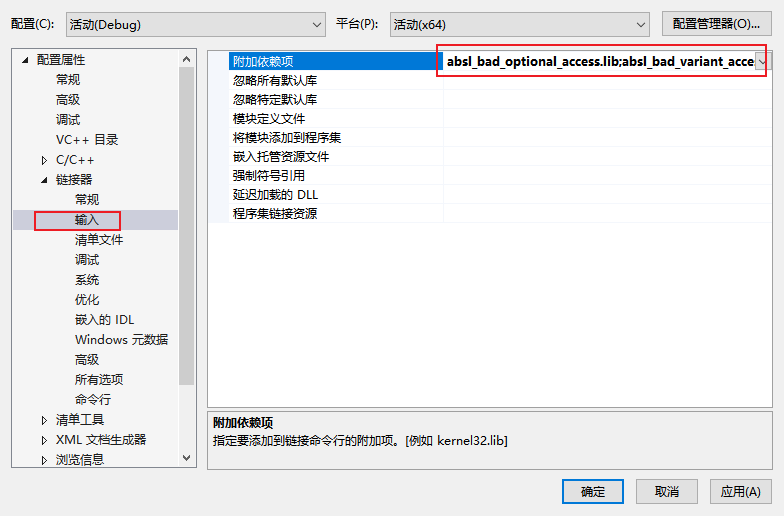Click the 应用(A) button
784x516 pixels.
(740, 492)
